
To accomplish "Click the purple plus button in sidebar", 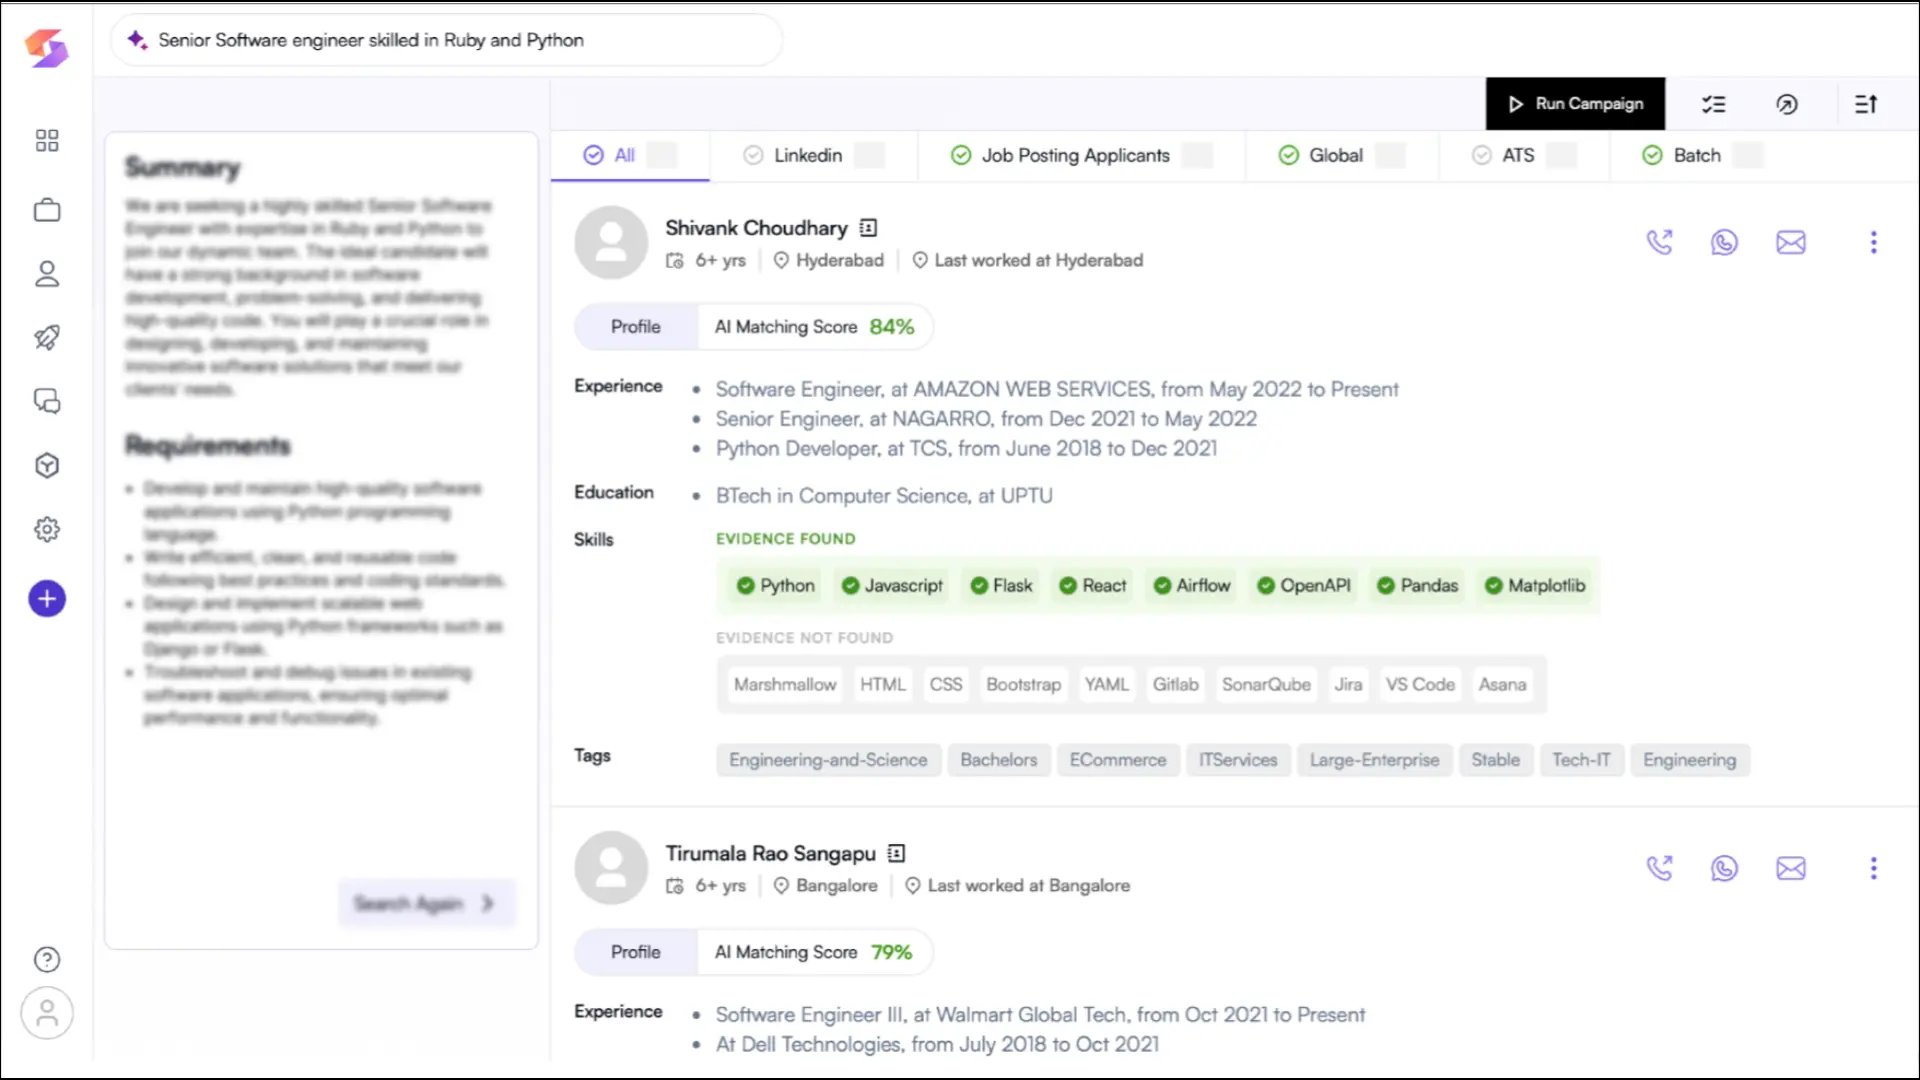I will pyautogui.click(x=46, y=598).
